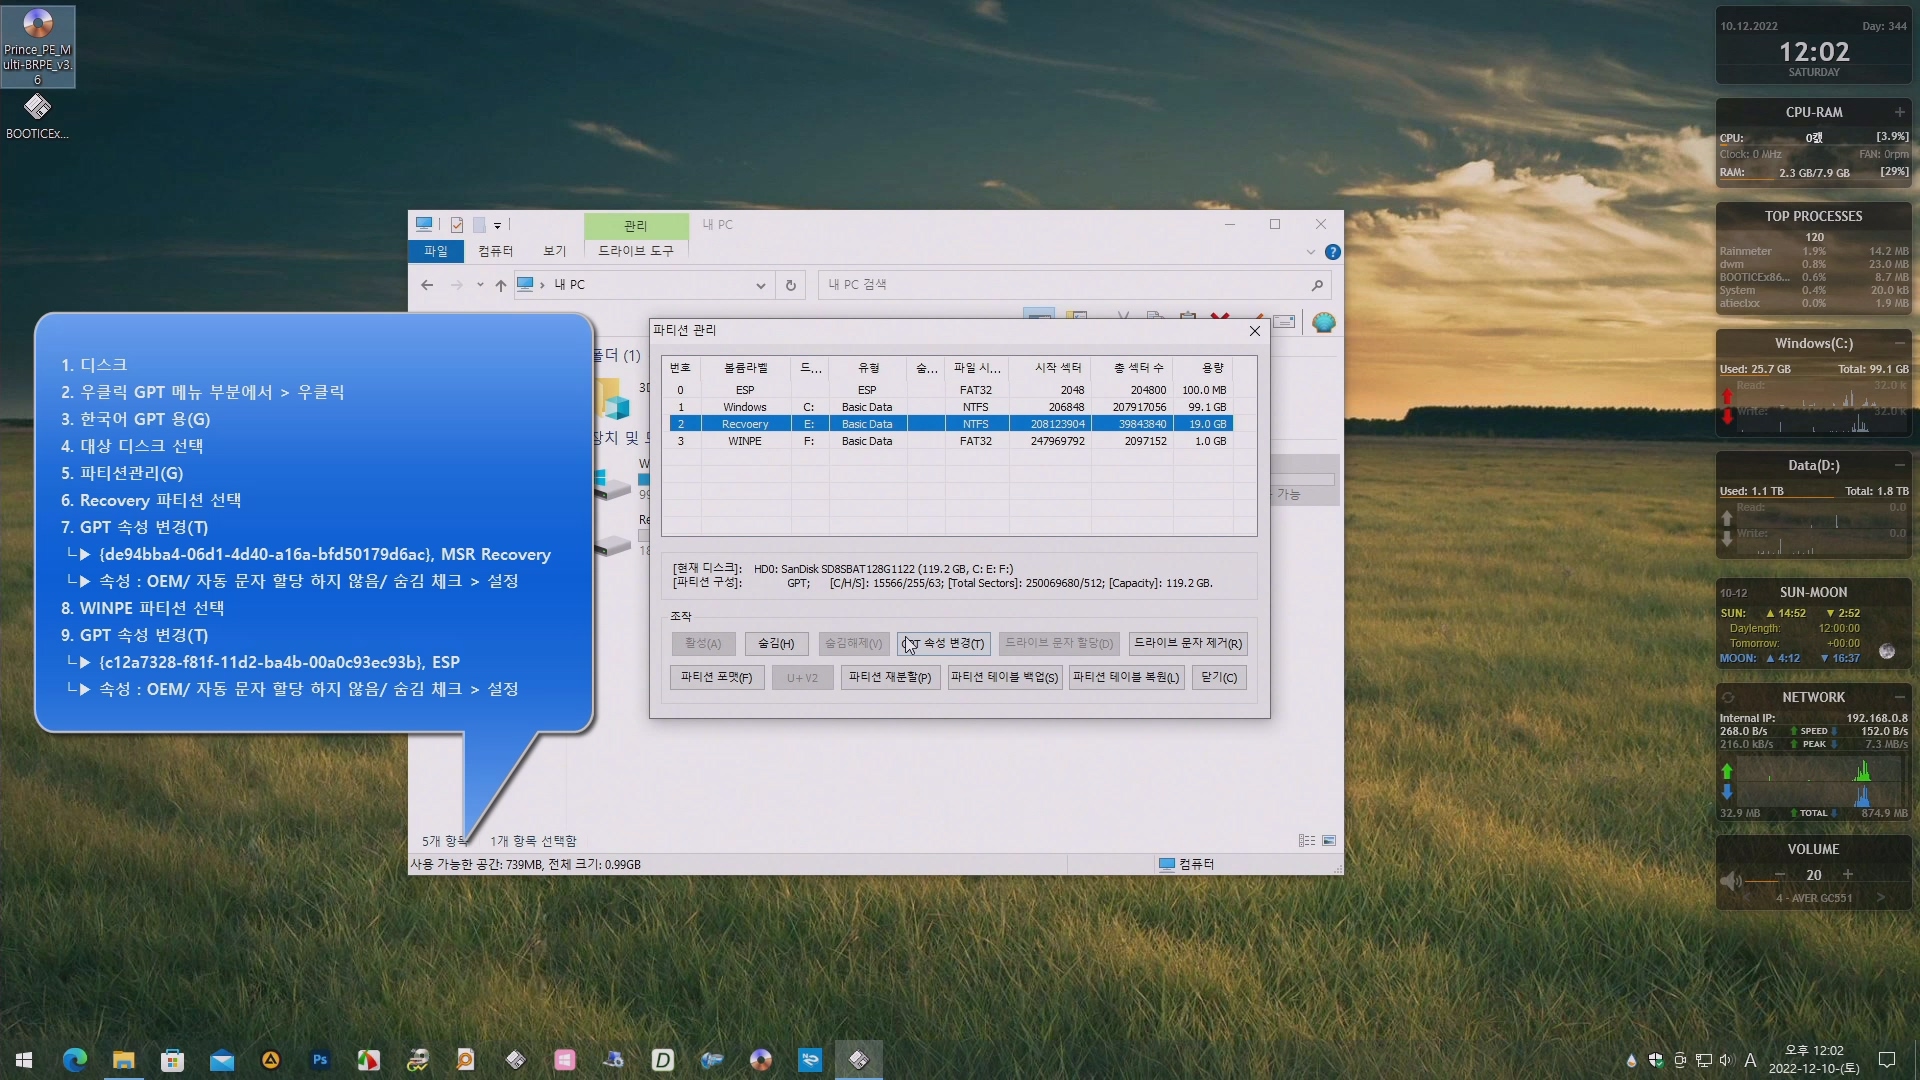
Task: Open the green D app on taskbar
Action: 662,1060
